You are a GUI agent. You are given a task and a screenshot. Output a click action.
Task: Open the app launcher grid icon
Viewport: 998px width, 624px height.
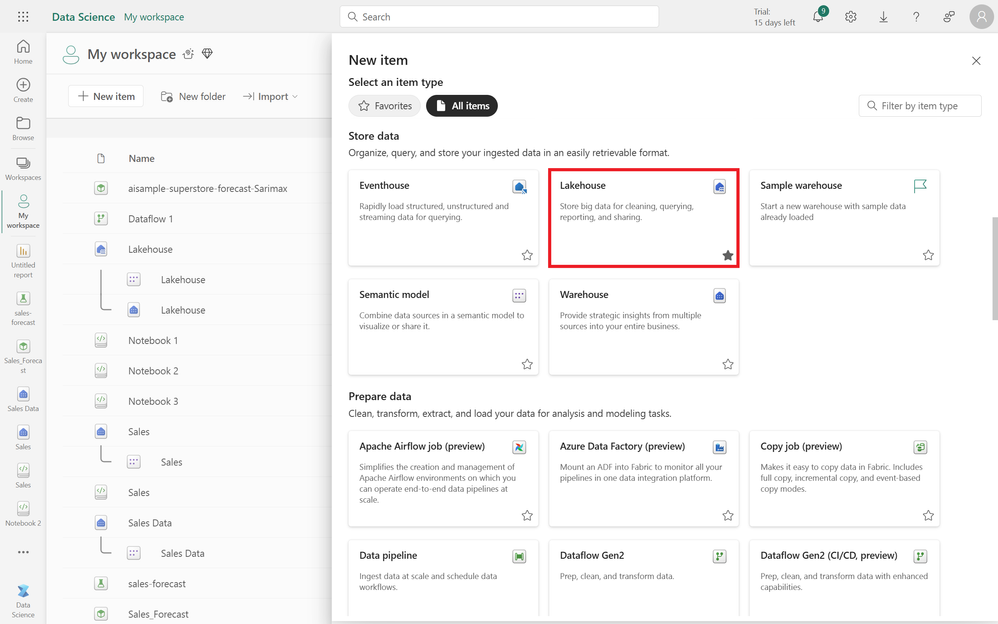coord(23,17)
